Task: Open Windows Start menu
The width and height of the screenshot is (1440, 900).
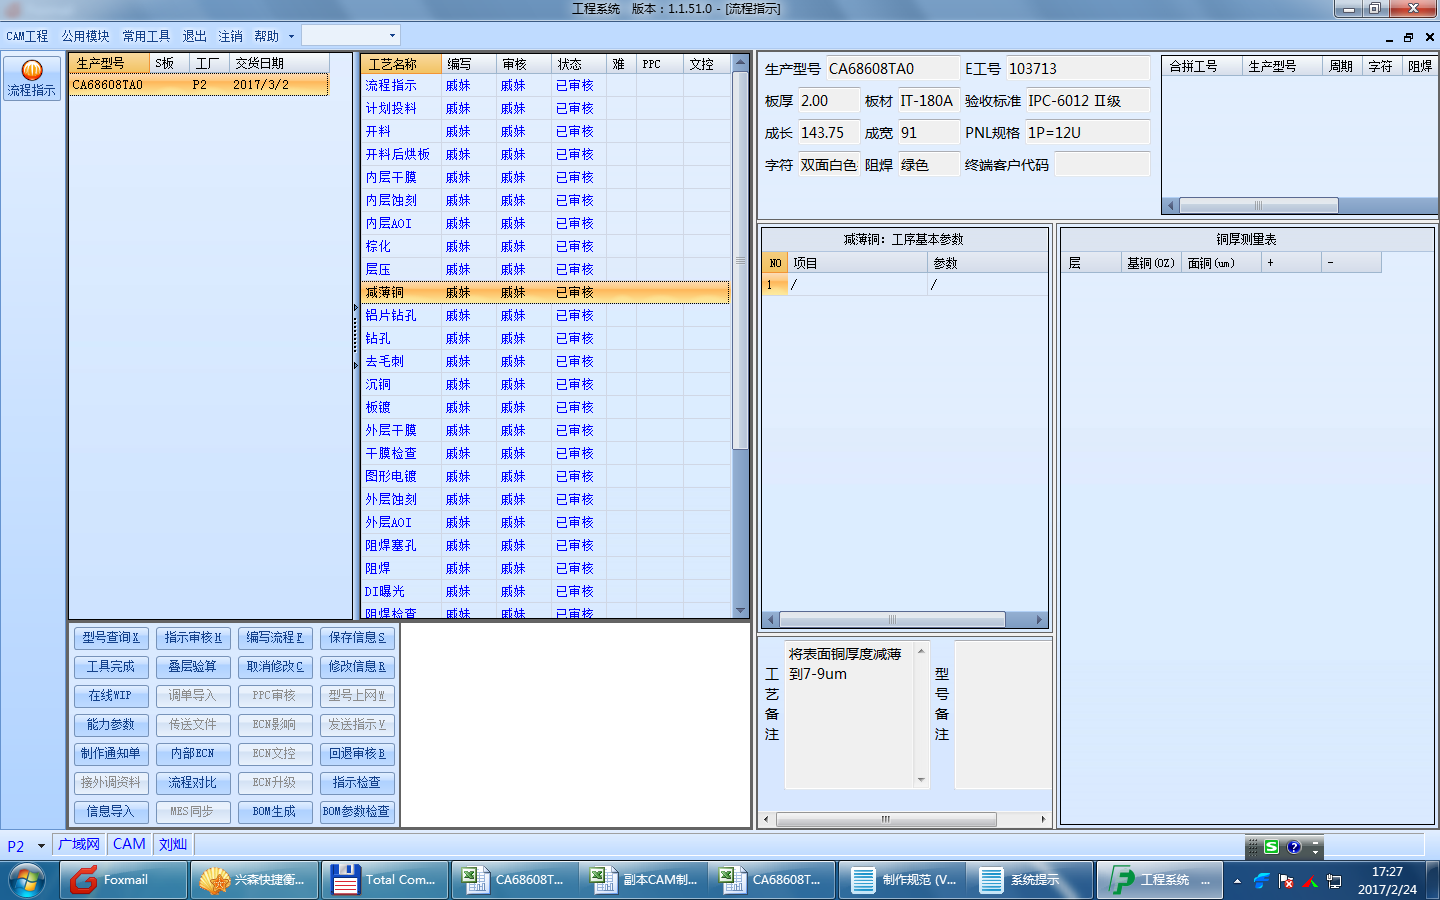Action: pos(27,881)
